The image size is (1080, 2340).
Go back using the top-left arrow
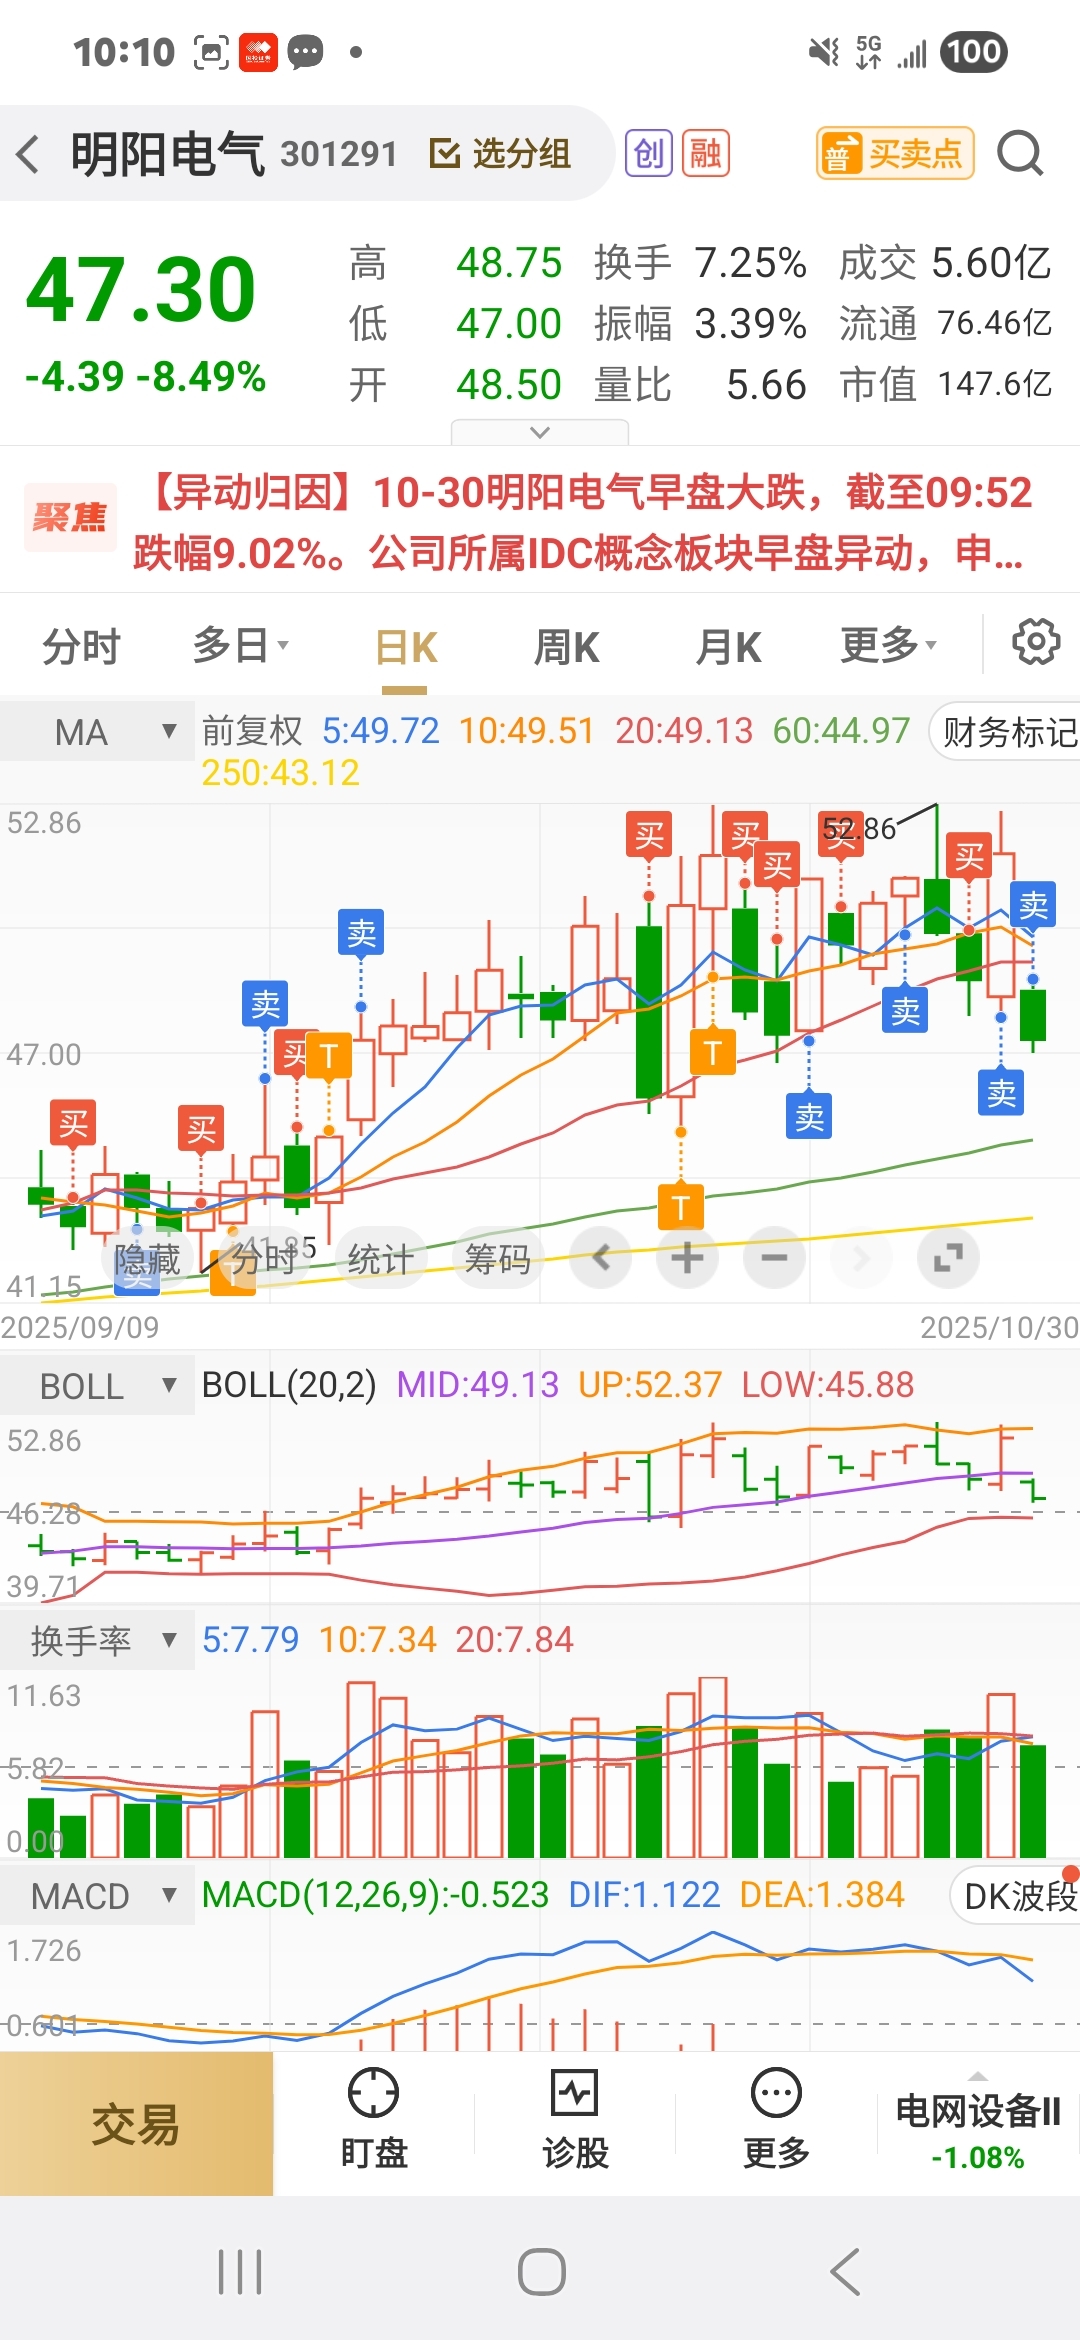click(x=29, y=154)
